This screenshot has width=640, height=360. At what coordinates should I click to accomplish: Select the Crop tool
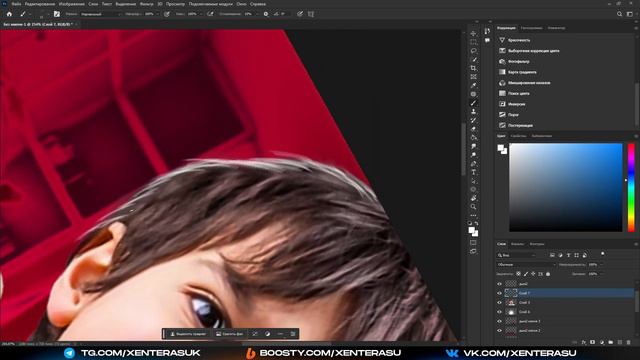473,68
